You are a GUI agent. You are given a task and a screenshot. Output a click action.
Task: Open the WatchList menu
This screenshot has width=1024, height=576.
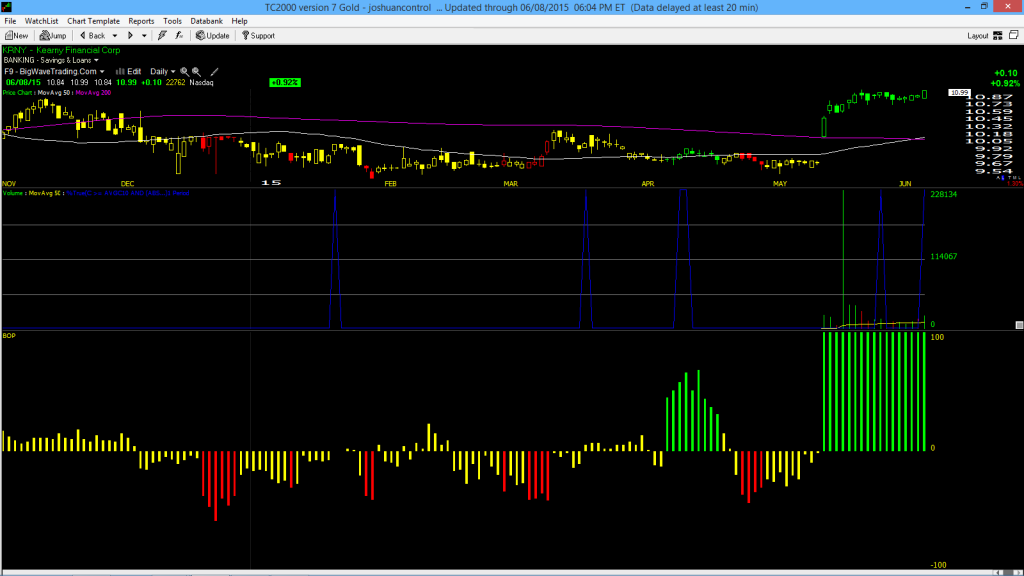click(42, 21)
